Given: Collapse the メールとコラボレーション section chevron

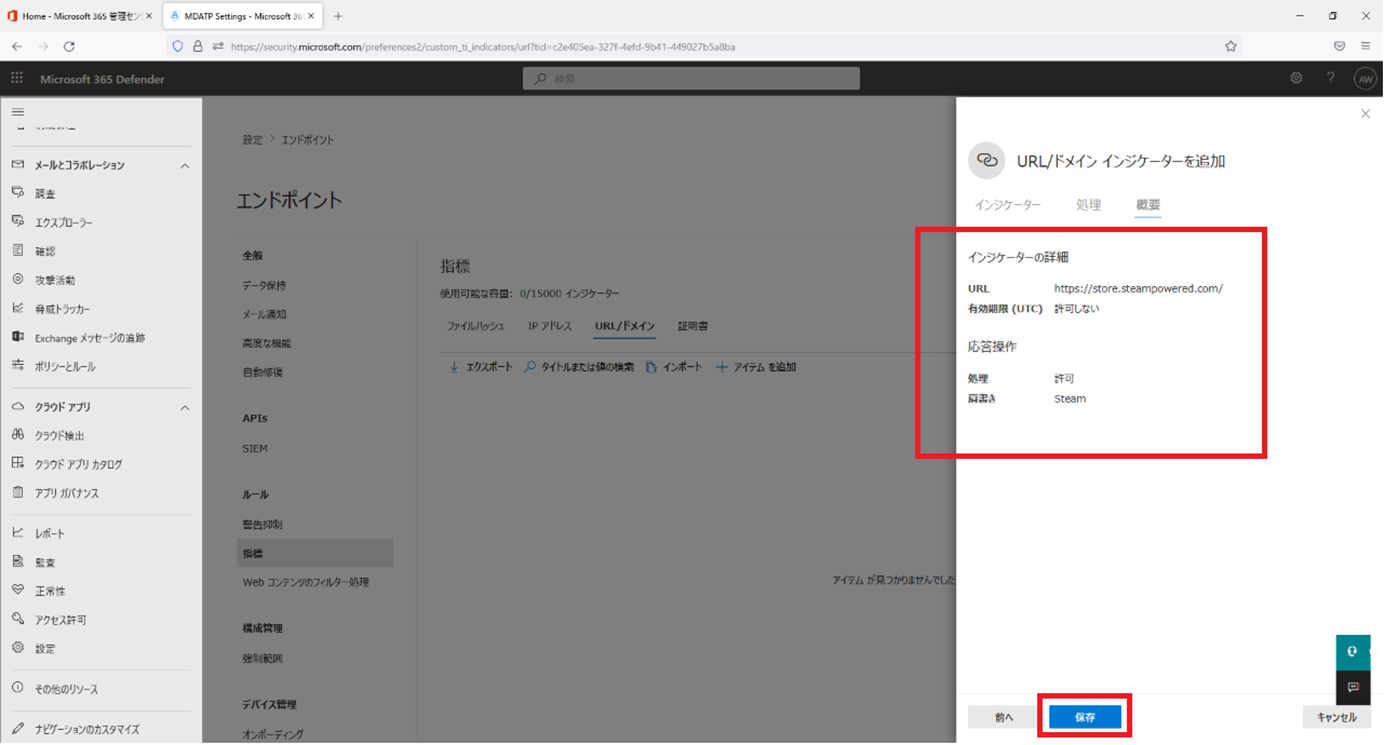Looking at the screenshot, I should pos(184,166).
